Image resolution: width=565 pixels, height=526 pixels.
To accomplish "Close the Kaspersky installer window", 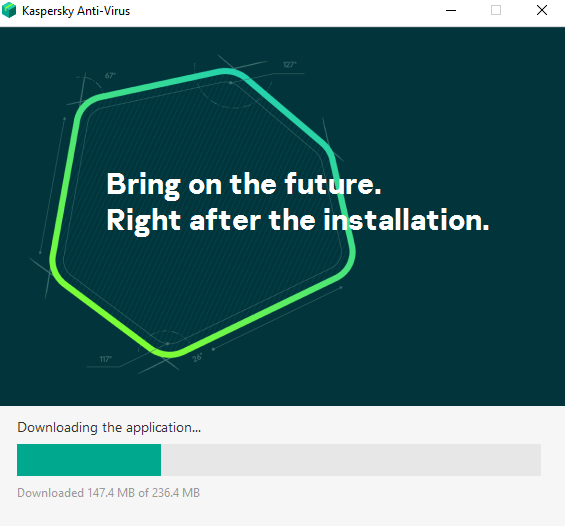I will pyautogui.click(x=542, y=10).
